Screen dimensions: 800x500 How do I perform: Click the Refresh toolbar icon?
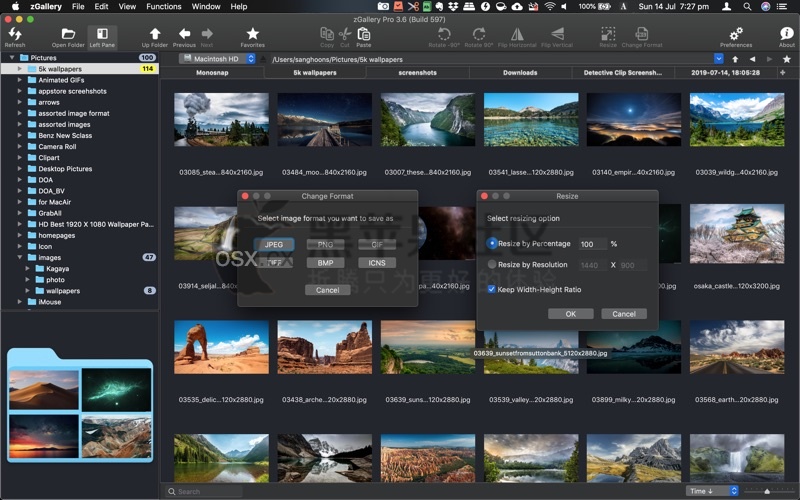(x=15, y=34)
